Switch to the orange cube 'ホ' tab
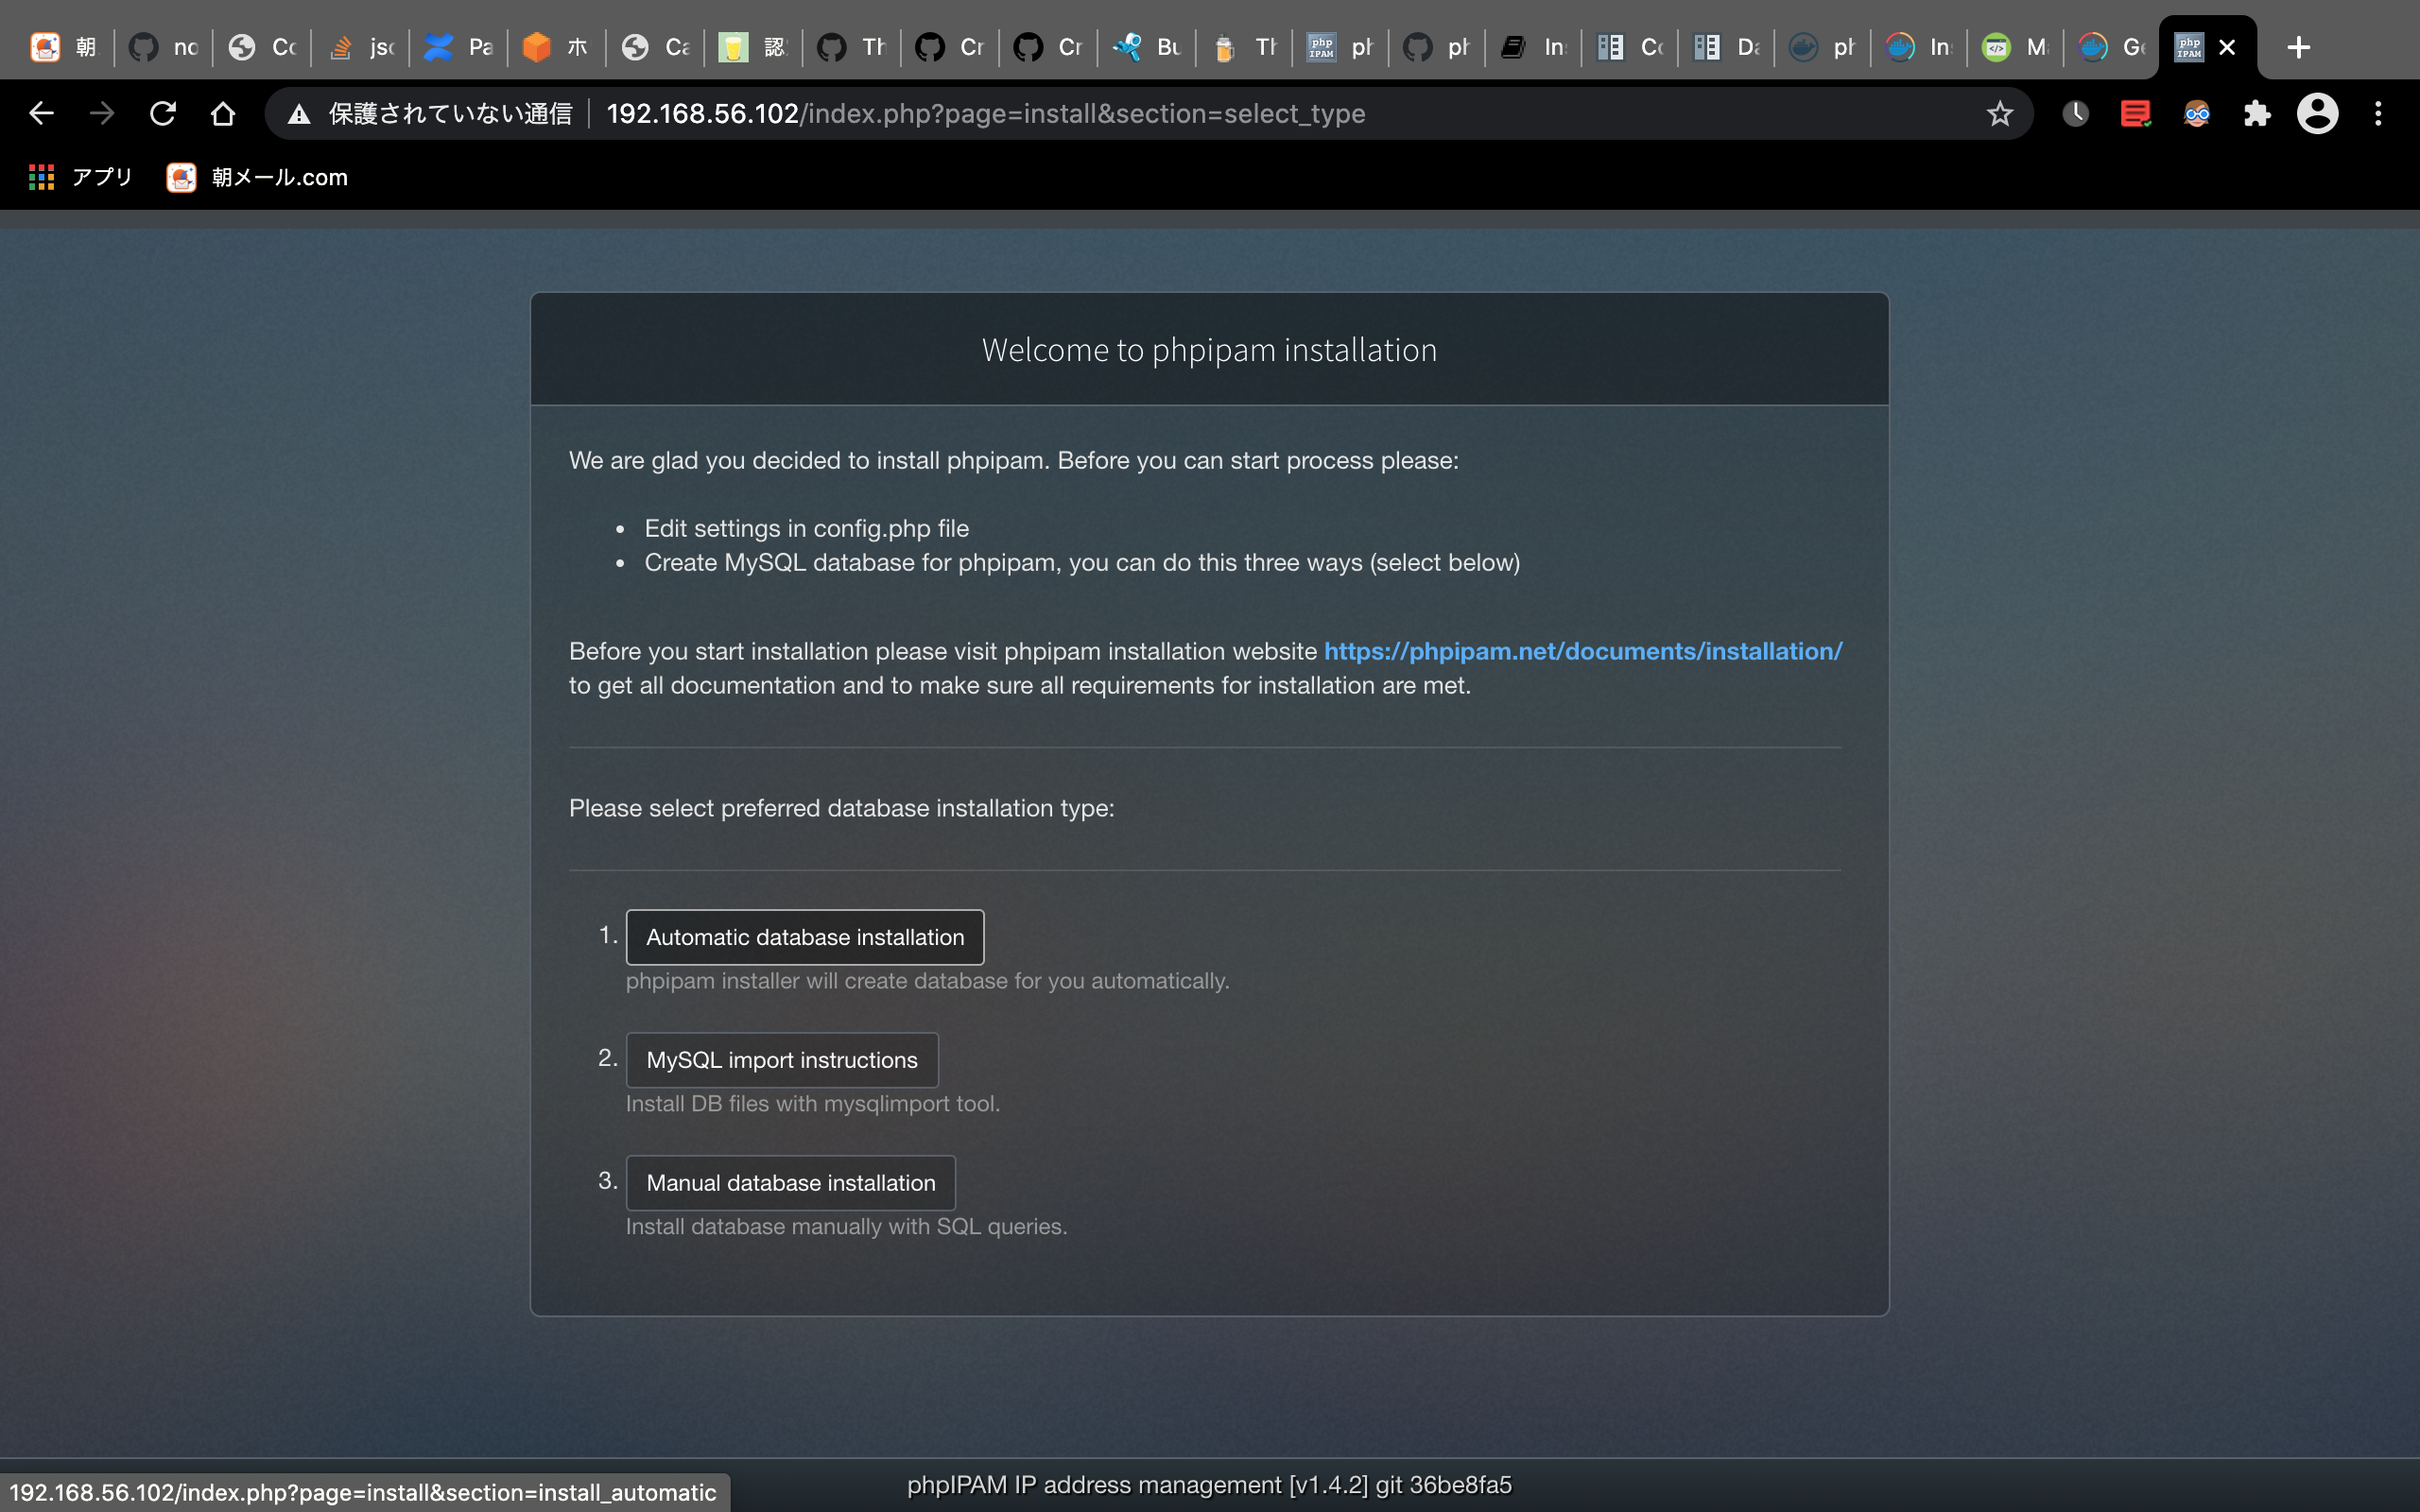The height and width of the screenshot is (1512, 2420). [556, 47]
